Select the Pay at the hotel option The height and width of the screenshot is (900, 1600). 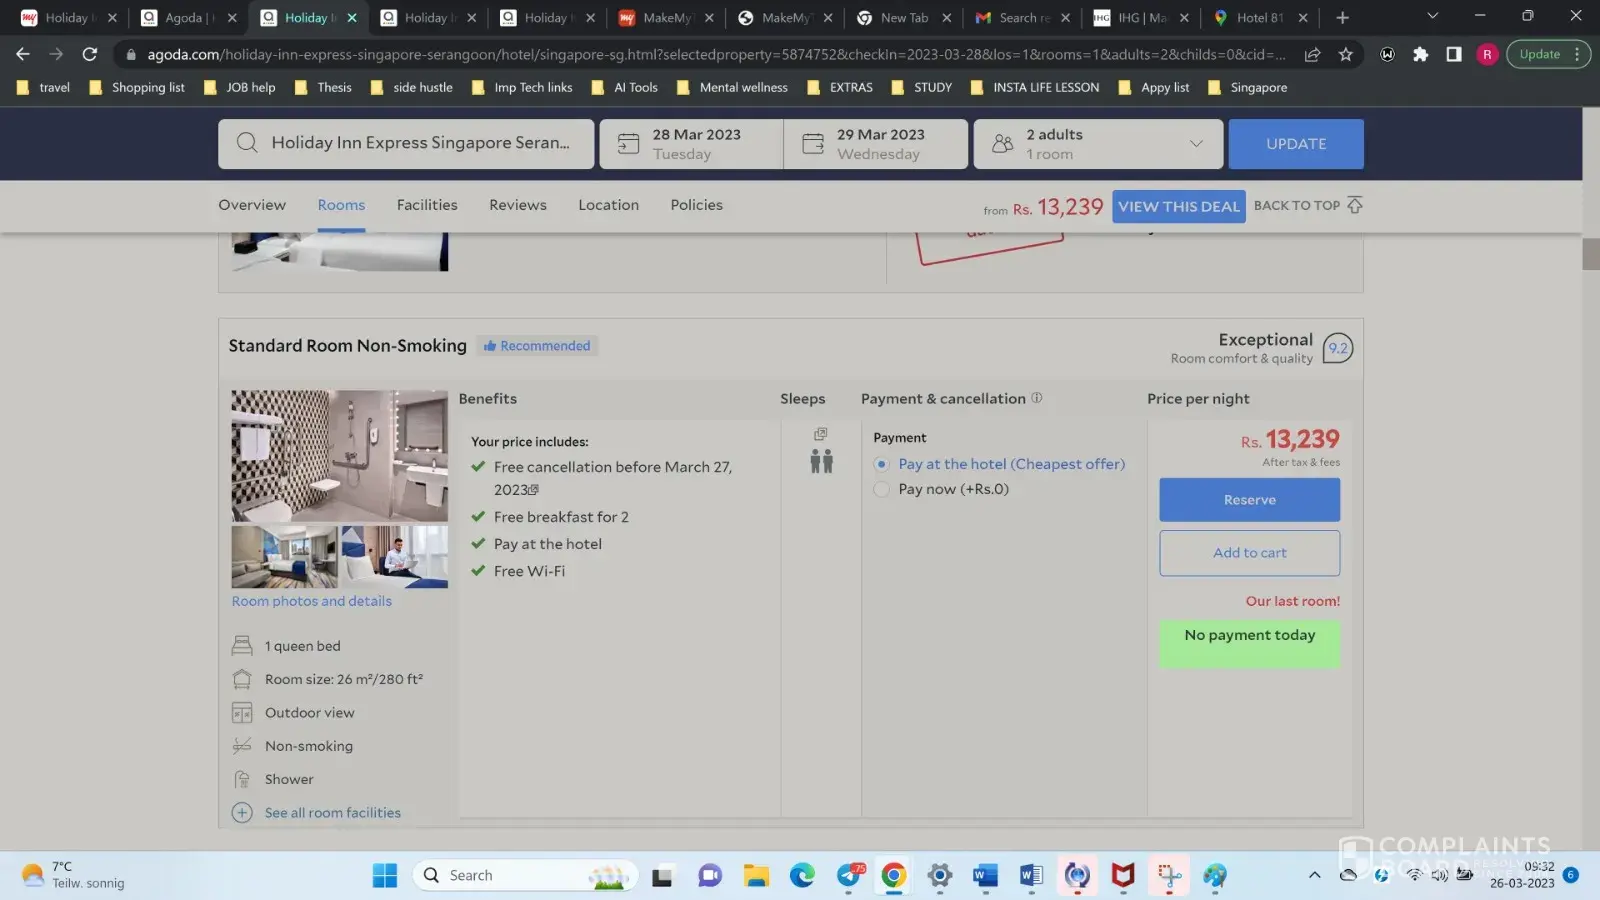(881, 464)
